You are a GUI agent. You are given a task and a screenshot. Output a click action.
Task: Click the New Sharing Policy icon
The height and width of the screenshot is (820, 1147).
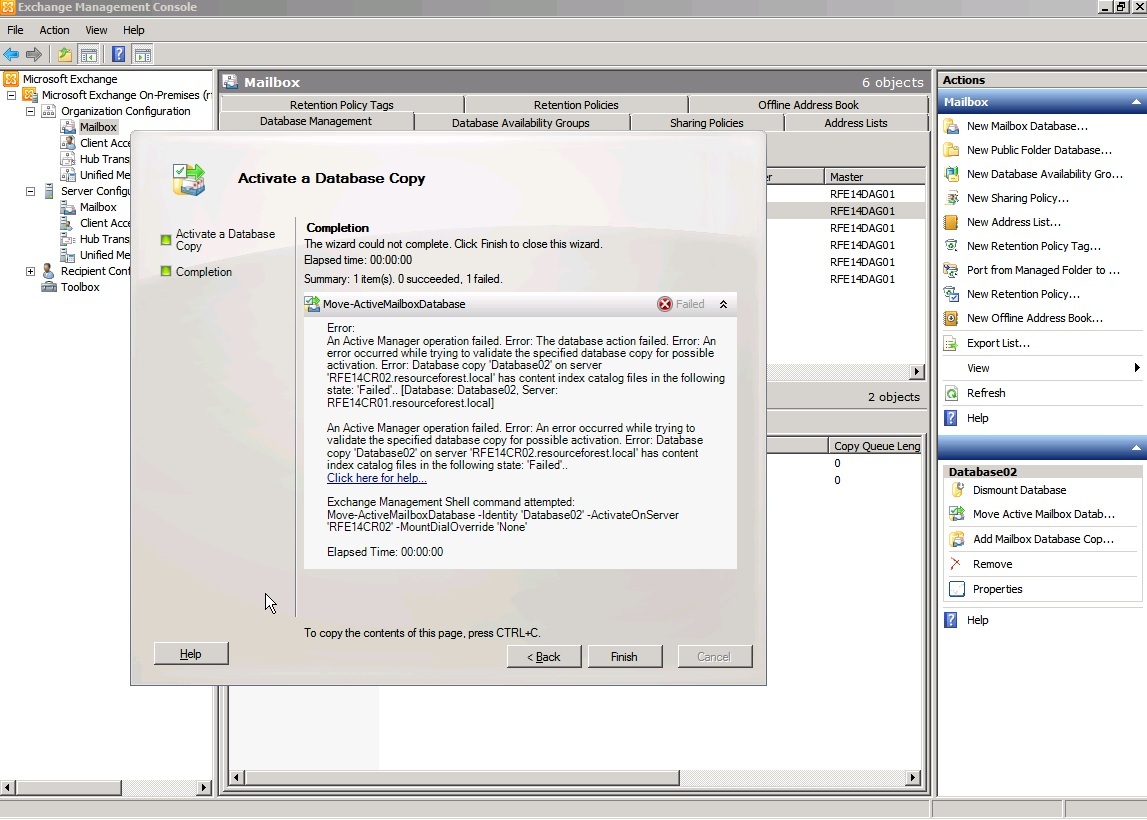point(951,198)
